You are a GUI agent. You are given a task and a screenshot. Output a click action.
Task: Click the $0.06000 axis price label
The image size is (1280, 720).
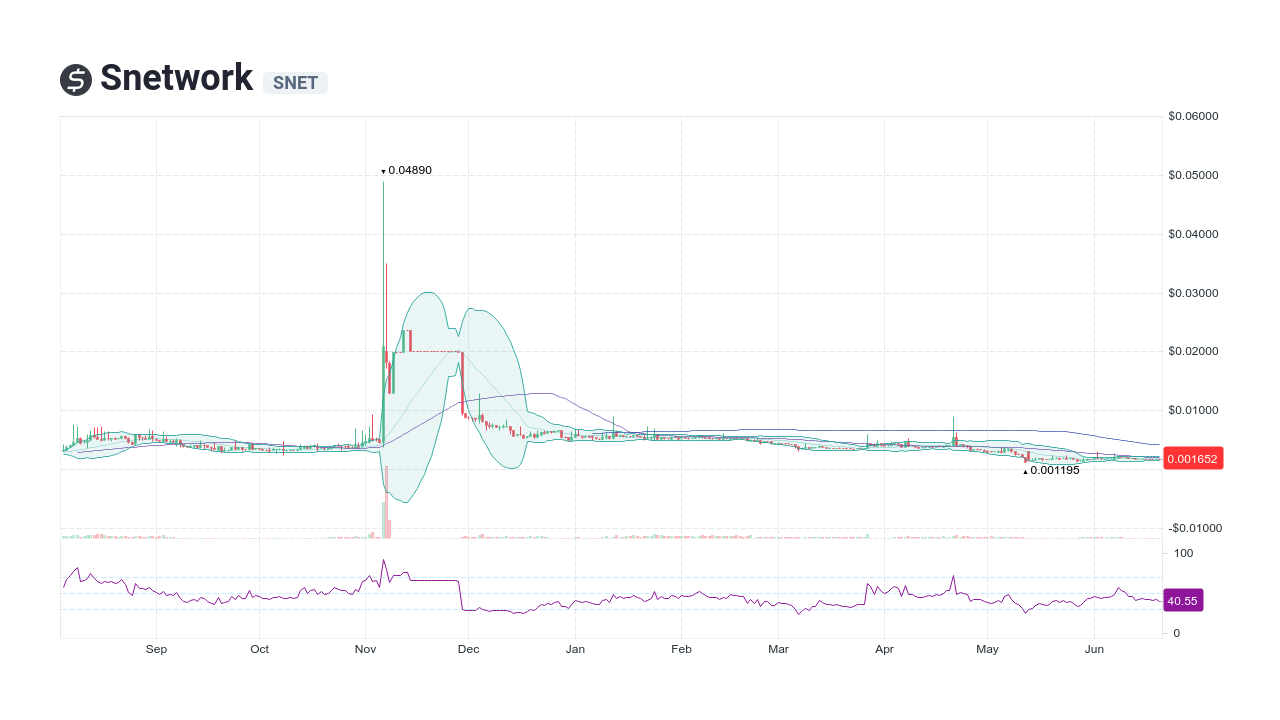point(1192,116)
